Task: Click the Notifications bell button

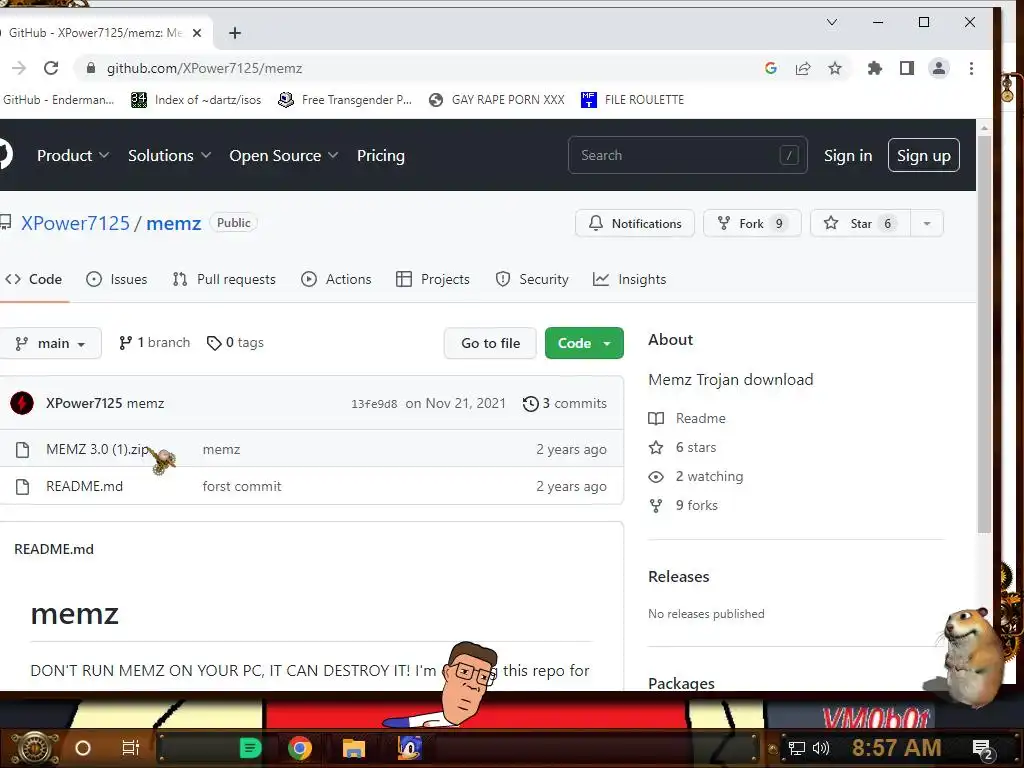Action: coord(635,223)
